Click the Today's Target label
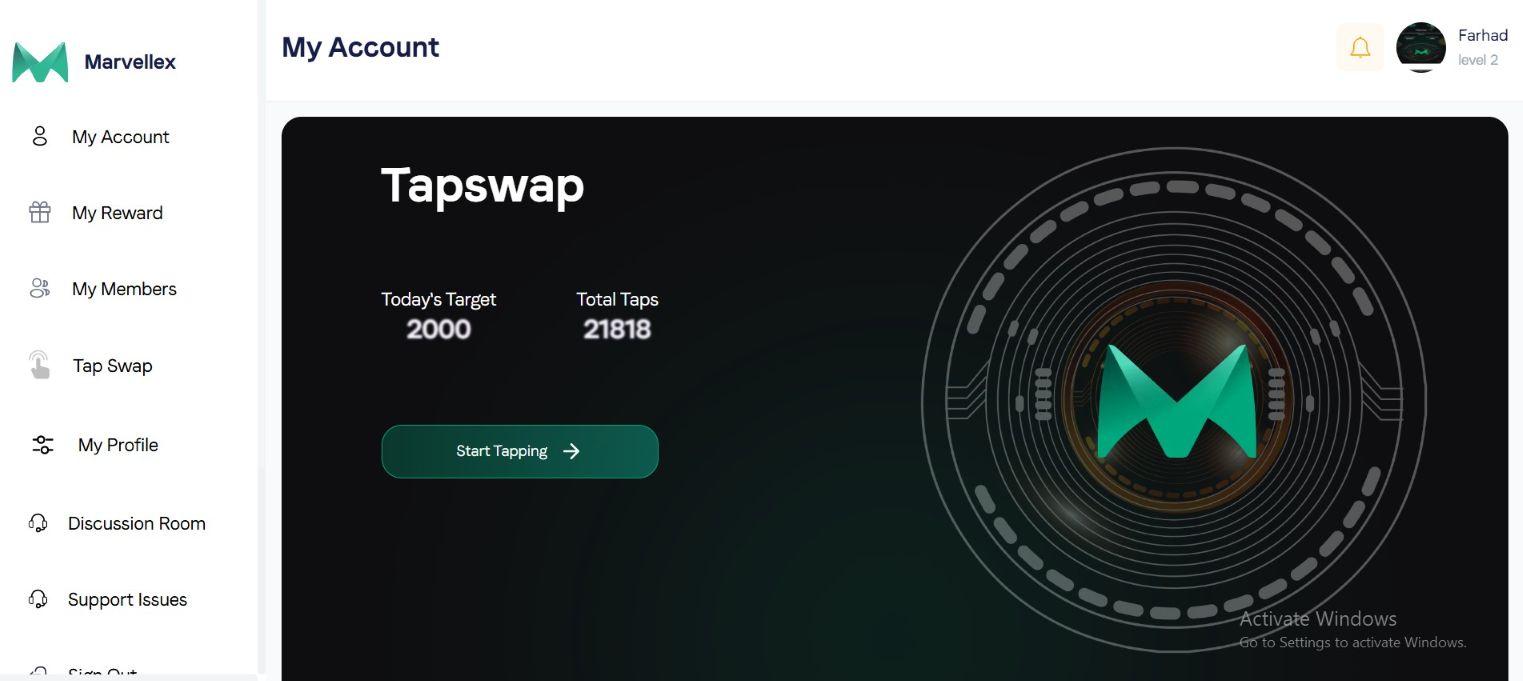1523x681 pixels. coord(438,299)
